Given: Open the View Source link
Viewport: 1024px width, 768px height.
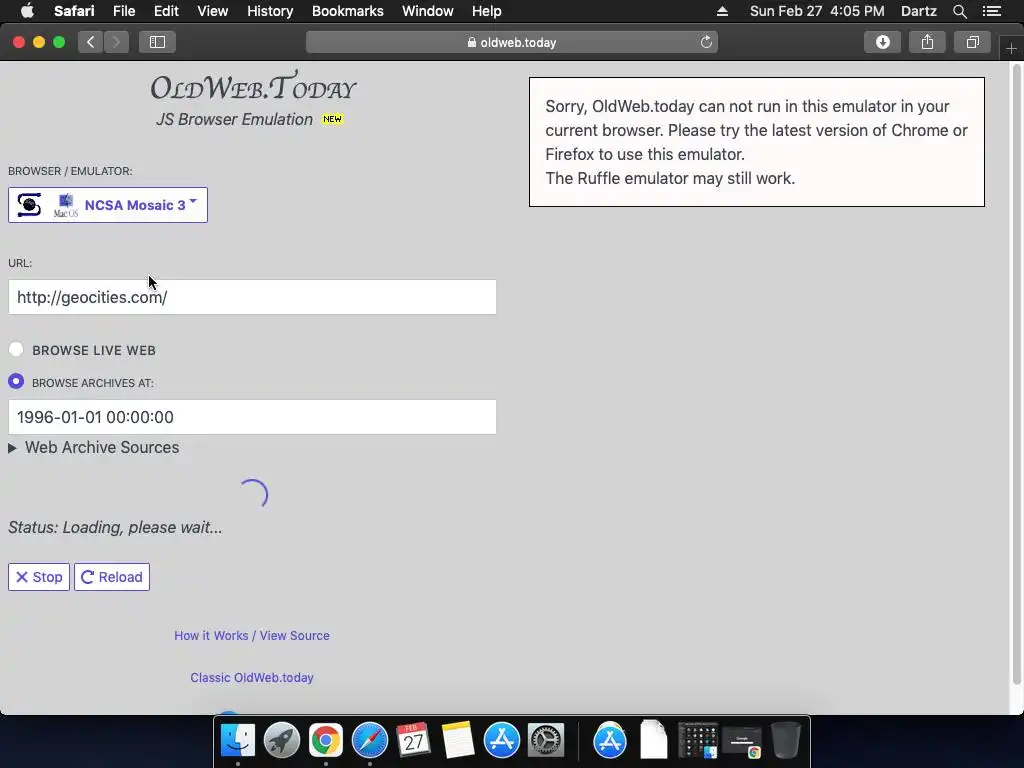Looking at the screenshot, I should (295, 635).
